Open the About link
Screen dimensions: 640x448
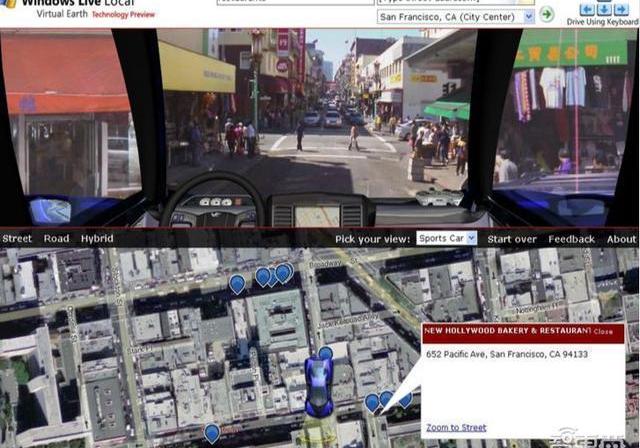[621, 239]
